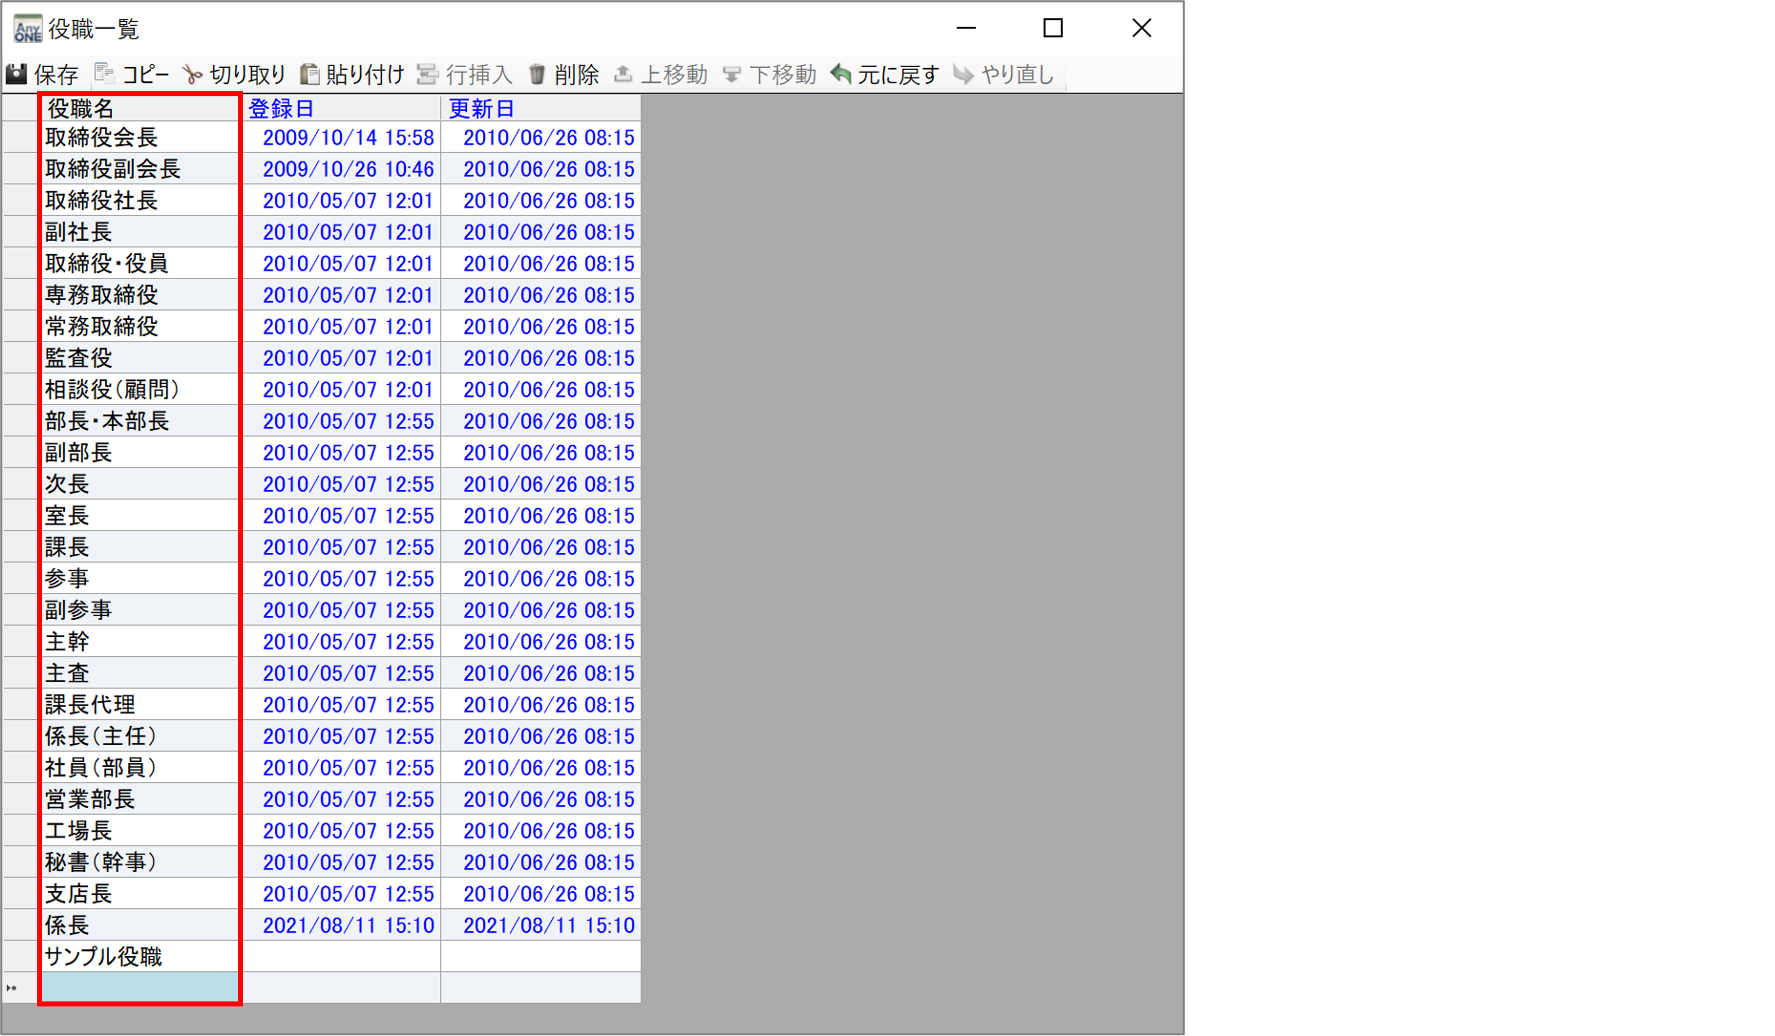
Task: Select the 監査役 row header
Action: [20, 358]
